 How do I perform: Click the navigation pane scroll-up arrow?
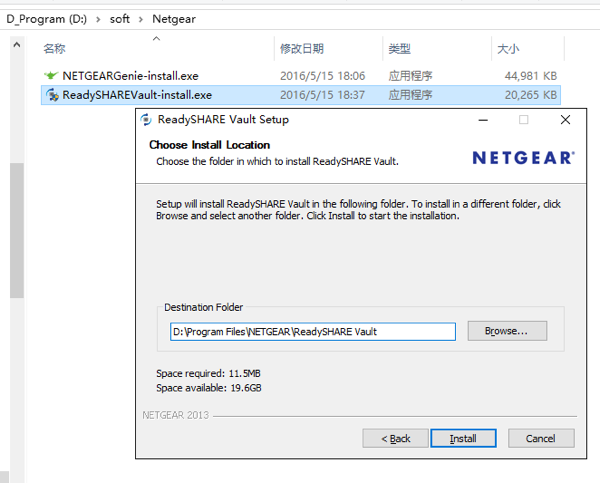17,45
